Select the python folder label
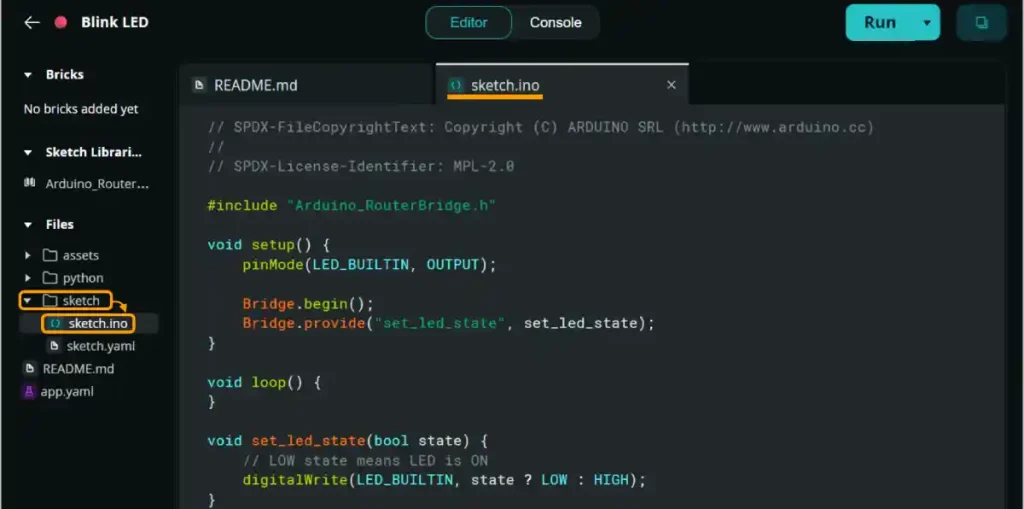 [x=83, y=278]
